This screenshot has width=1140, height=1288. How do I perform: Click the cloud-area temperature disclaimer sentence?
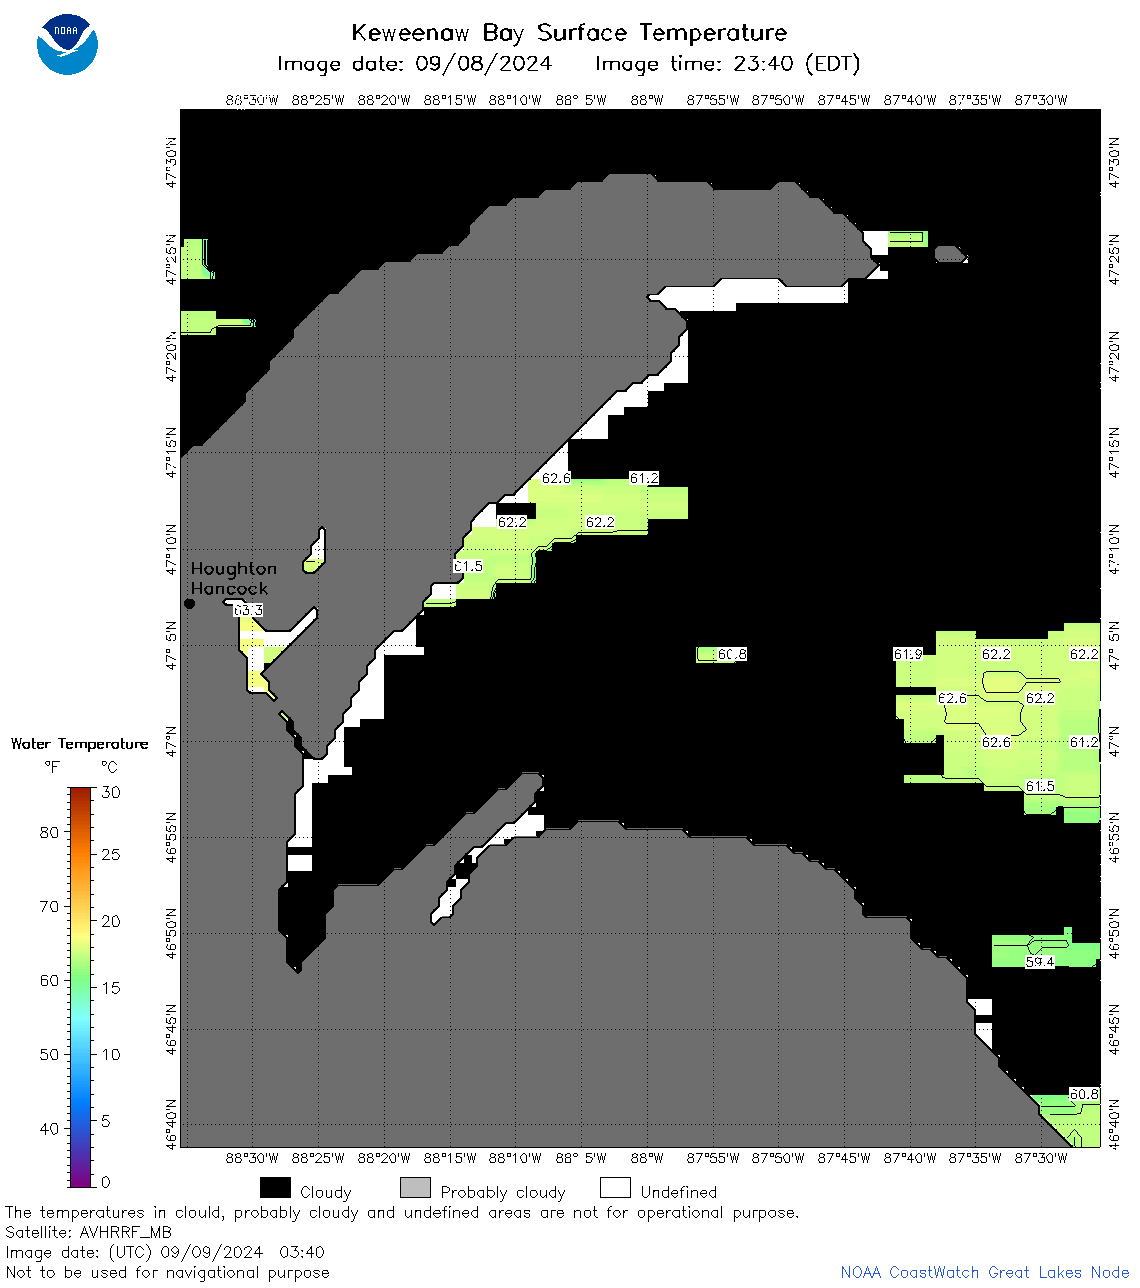402,1212
